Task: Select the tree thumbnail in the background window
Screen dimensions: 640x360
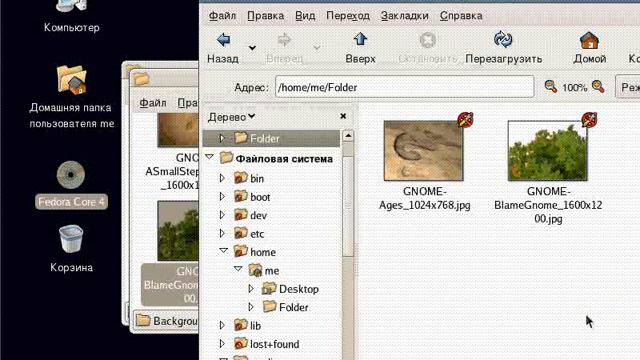Action: (x=178, y=231)
